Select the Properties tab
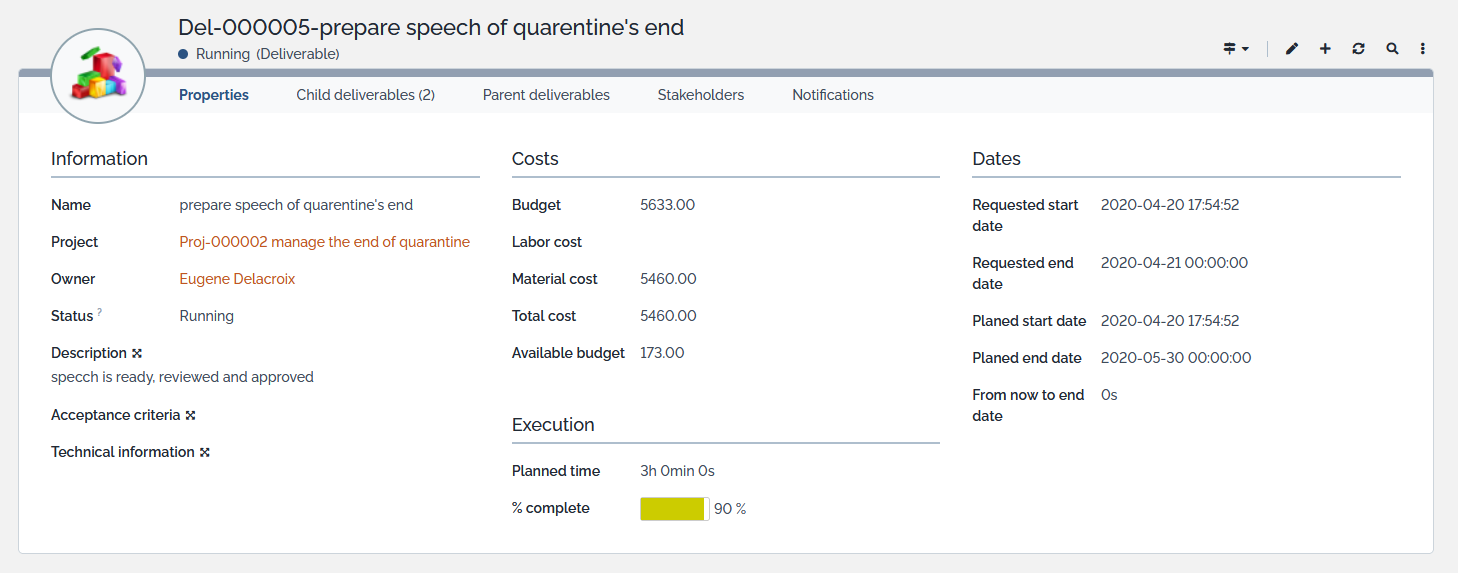Screen dimensions: 1458x573 (x=214, y=95)
